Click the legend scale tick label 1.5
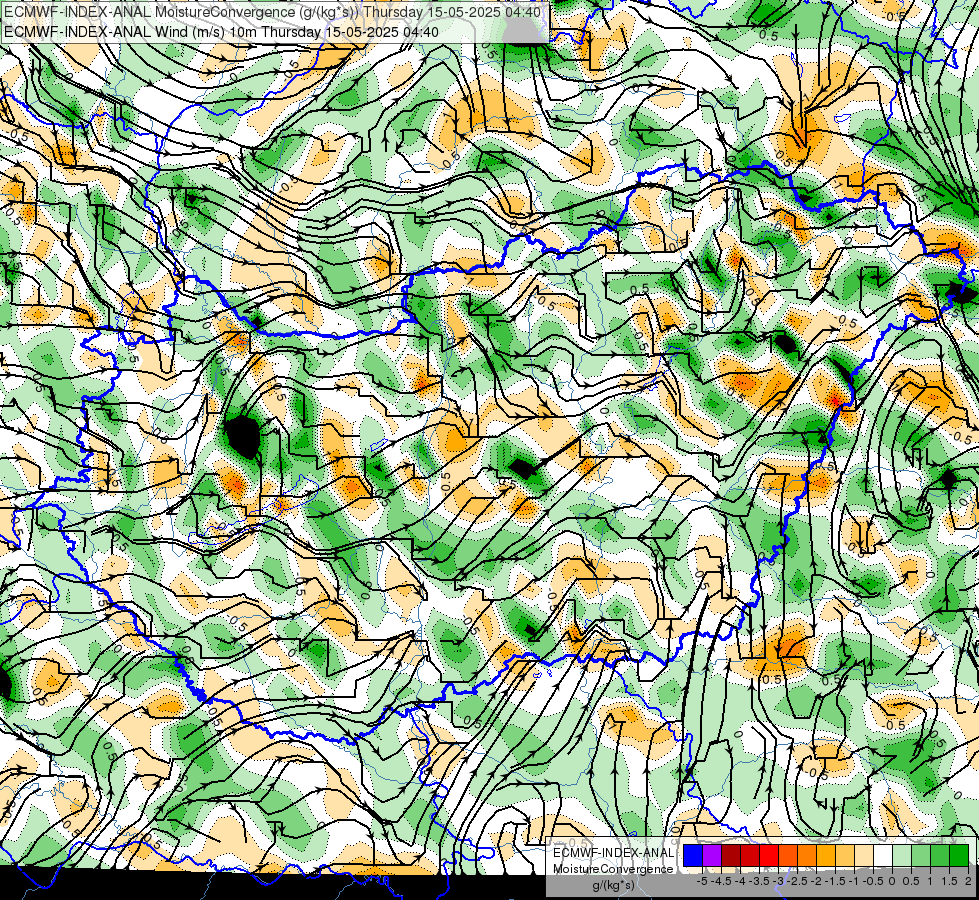This screenshot has width=979, height=900. [x=949, y=881]
